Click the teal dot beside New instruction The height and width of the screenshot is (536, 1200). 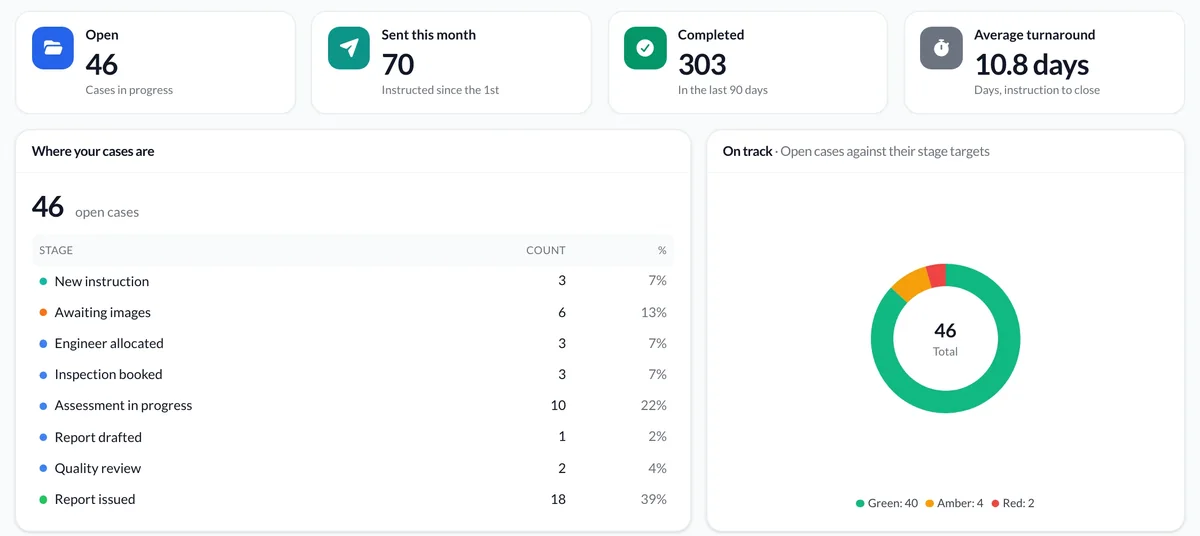pos(43,282)
